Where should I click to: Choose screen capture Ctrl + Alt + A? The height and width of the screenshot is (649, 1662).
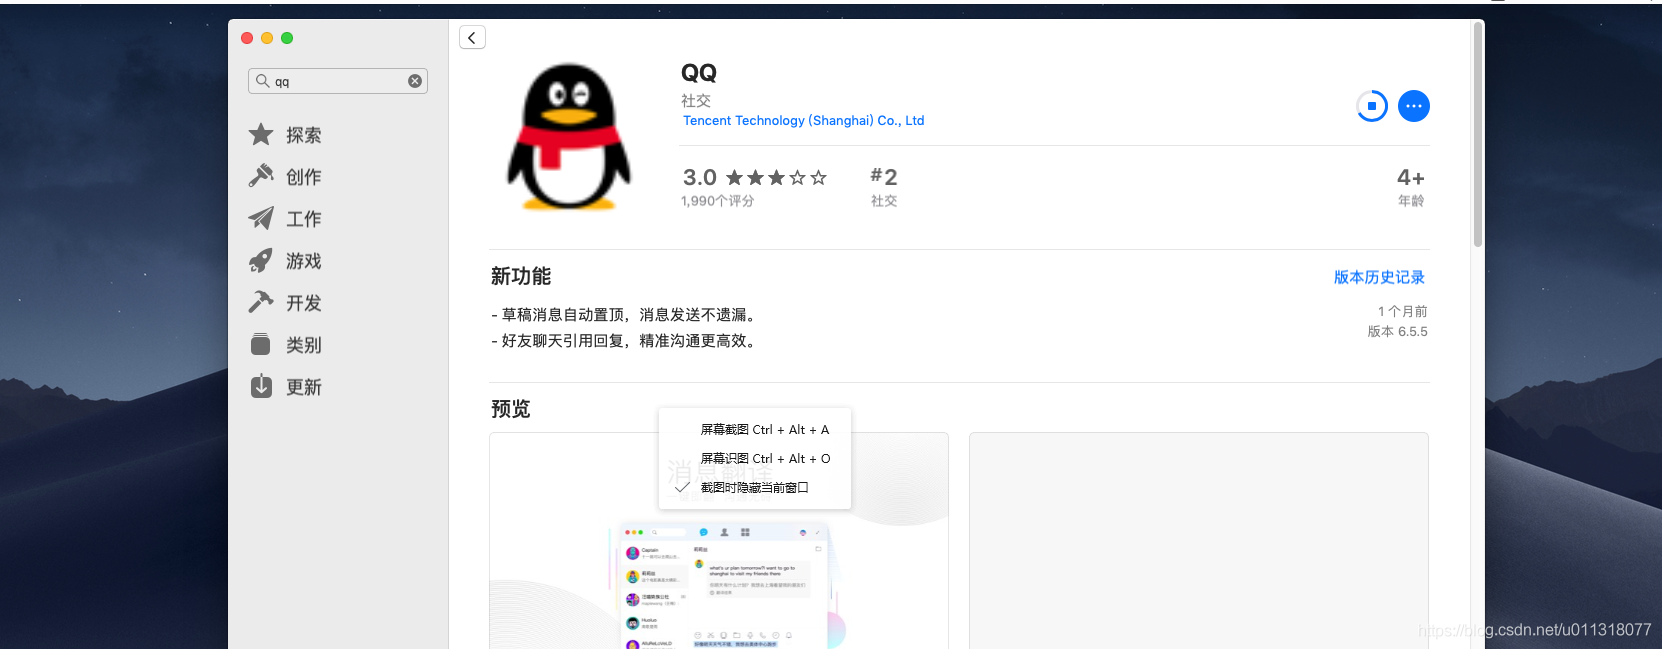(764, 430)
